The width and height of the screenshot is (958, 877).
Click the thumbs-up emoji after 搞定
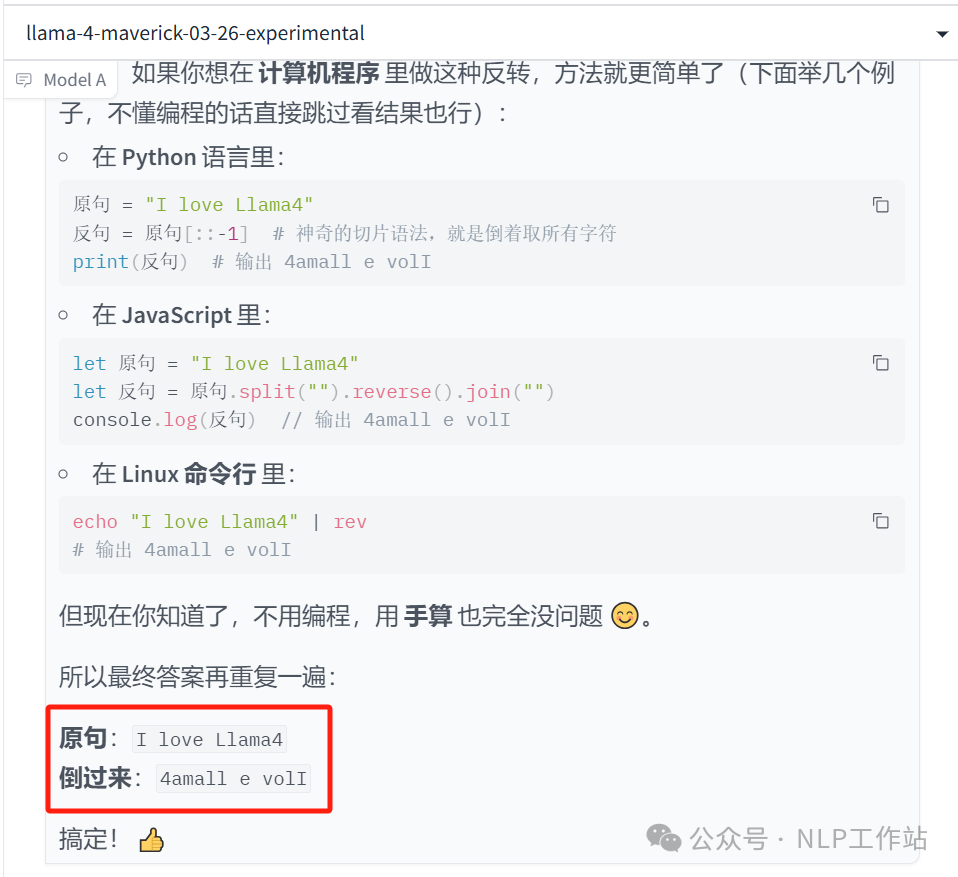tap(151, 840)
